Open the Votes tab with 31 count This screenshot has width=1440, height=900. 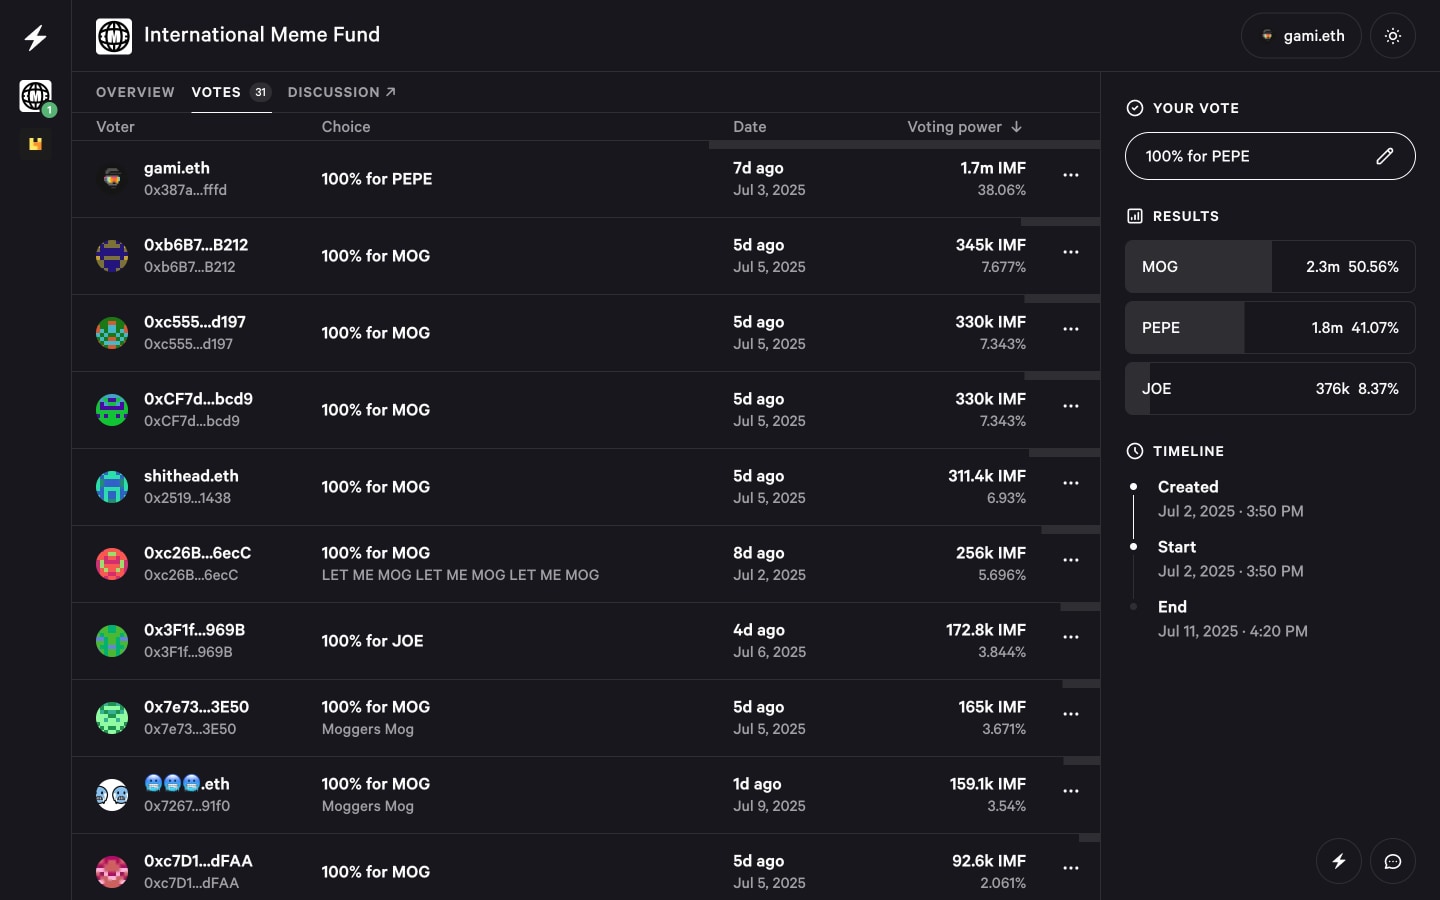tap(231, 92)
